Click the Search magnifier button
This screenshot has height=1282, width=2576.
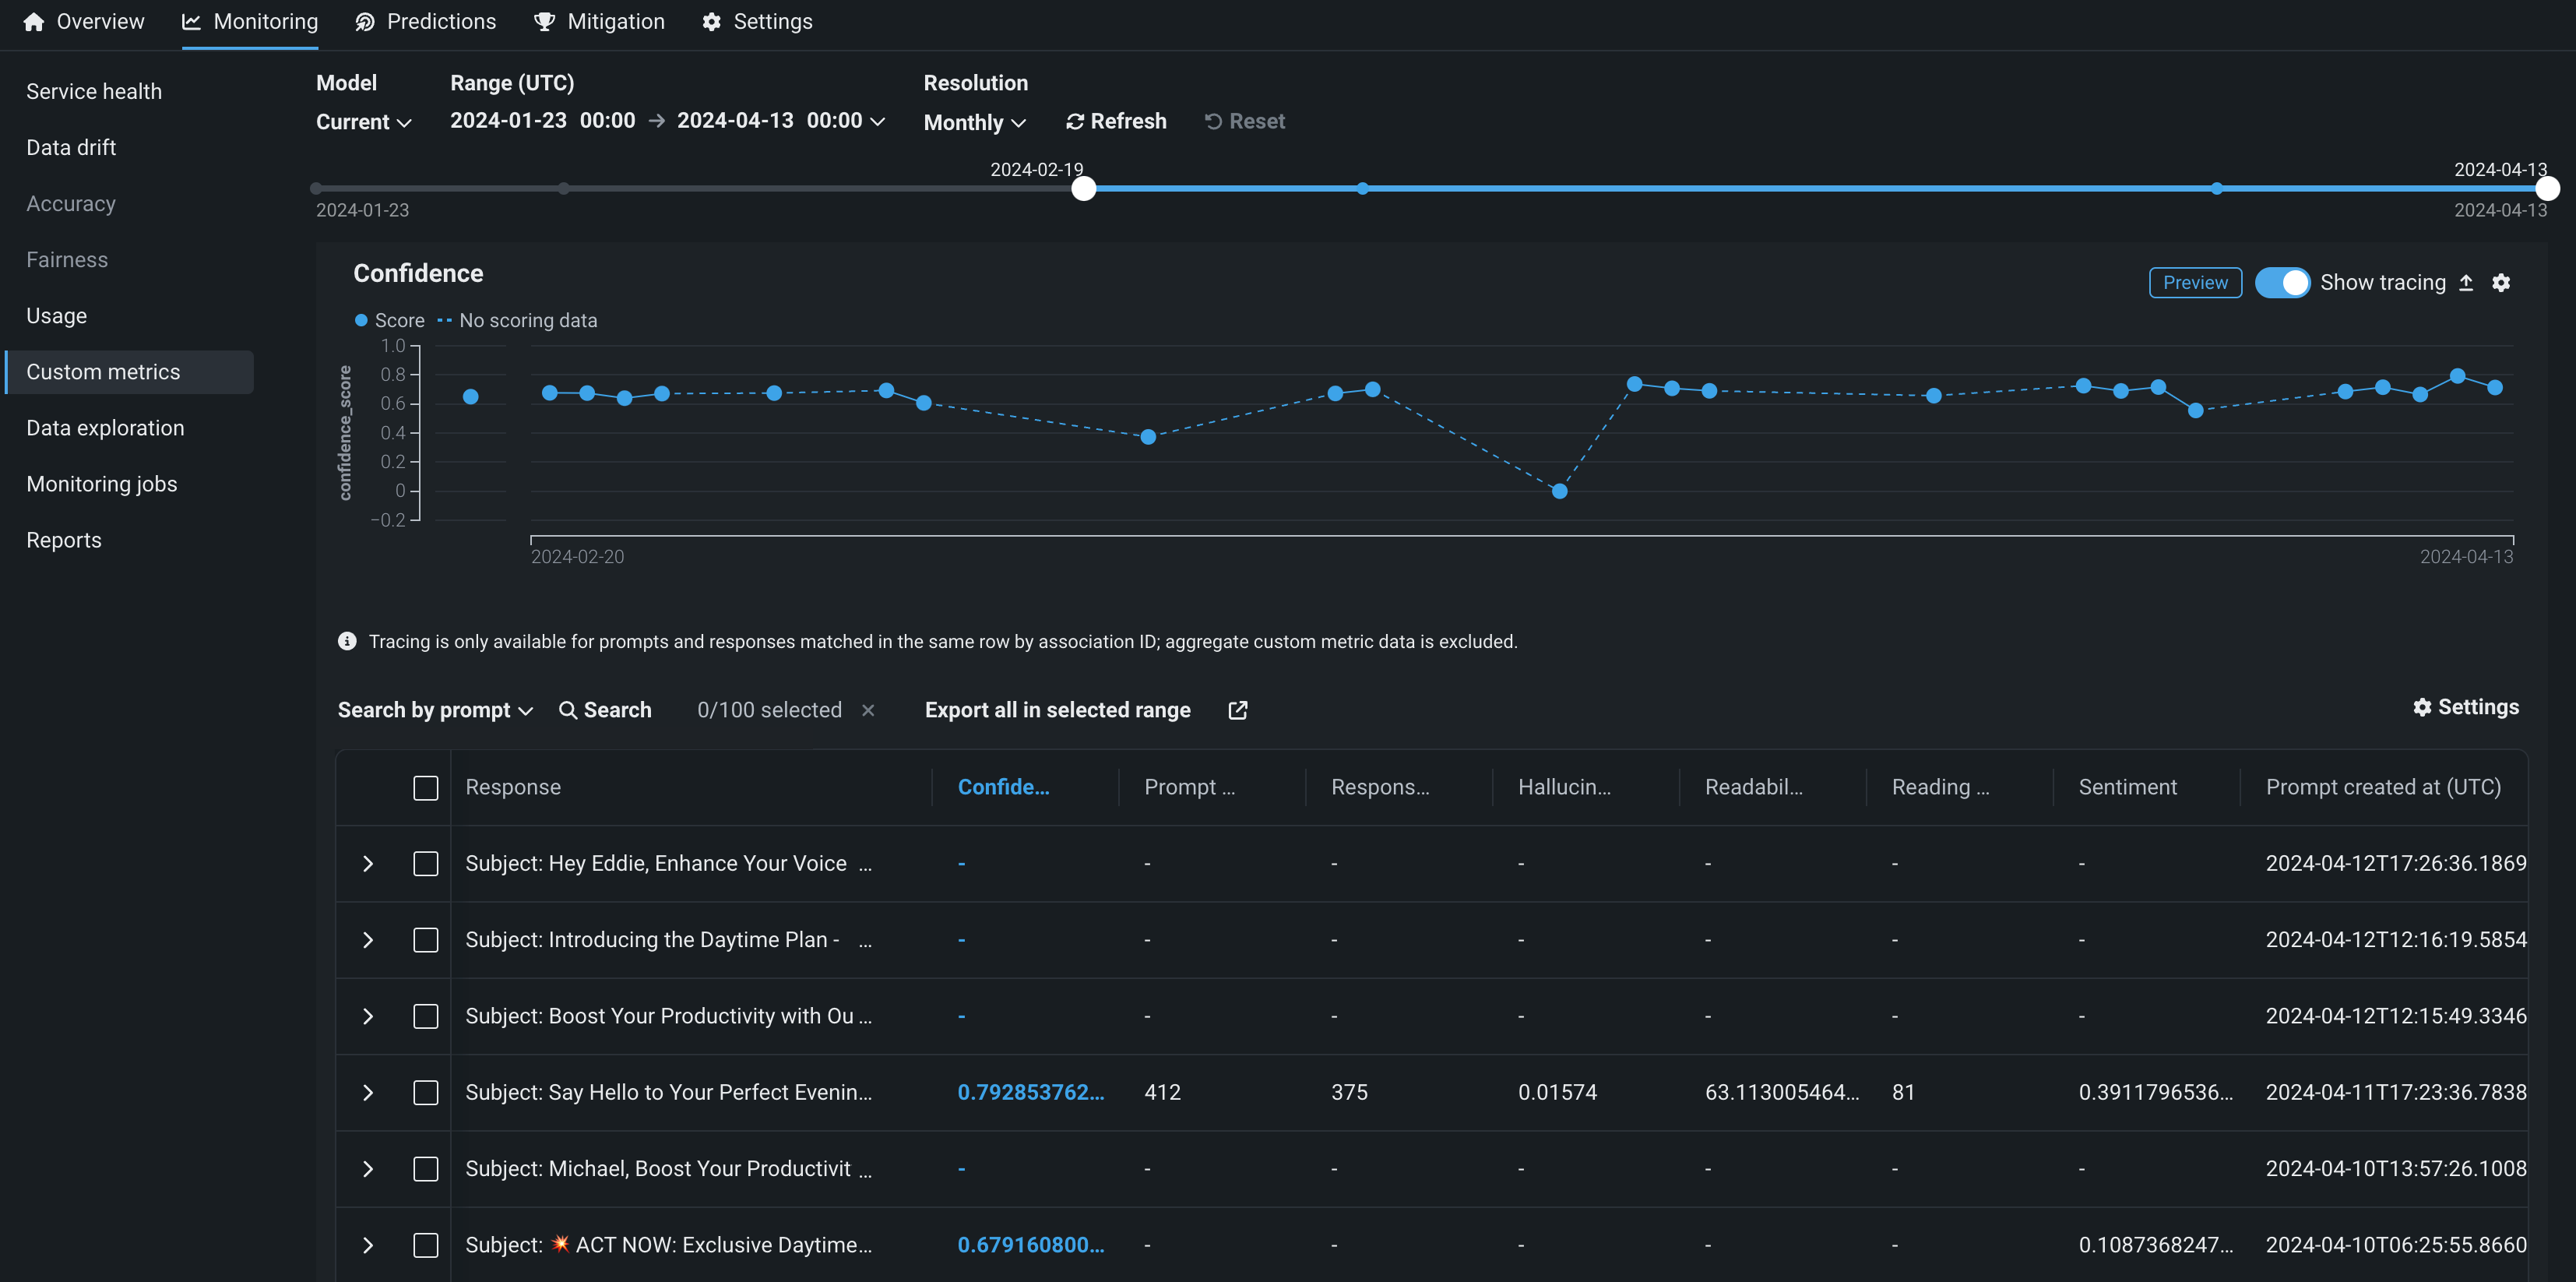tap(605, 710)
